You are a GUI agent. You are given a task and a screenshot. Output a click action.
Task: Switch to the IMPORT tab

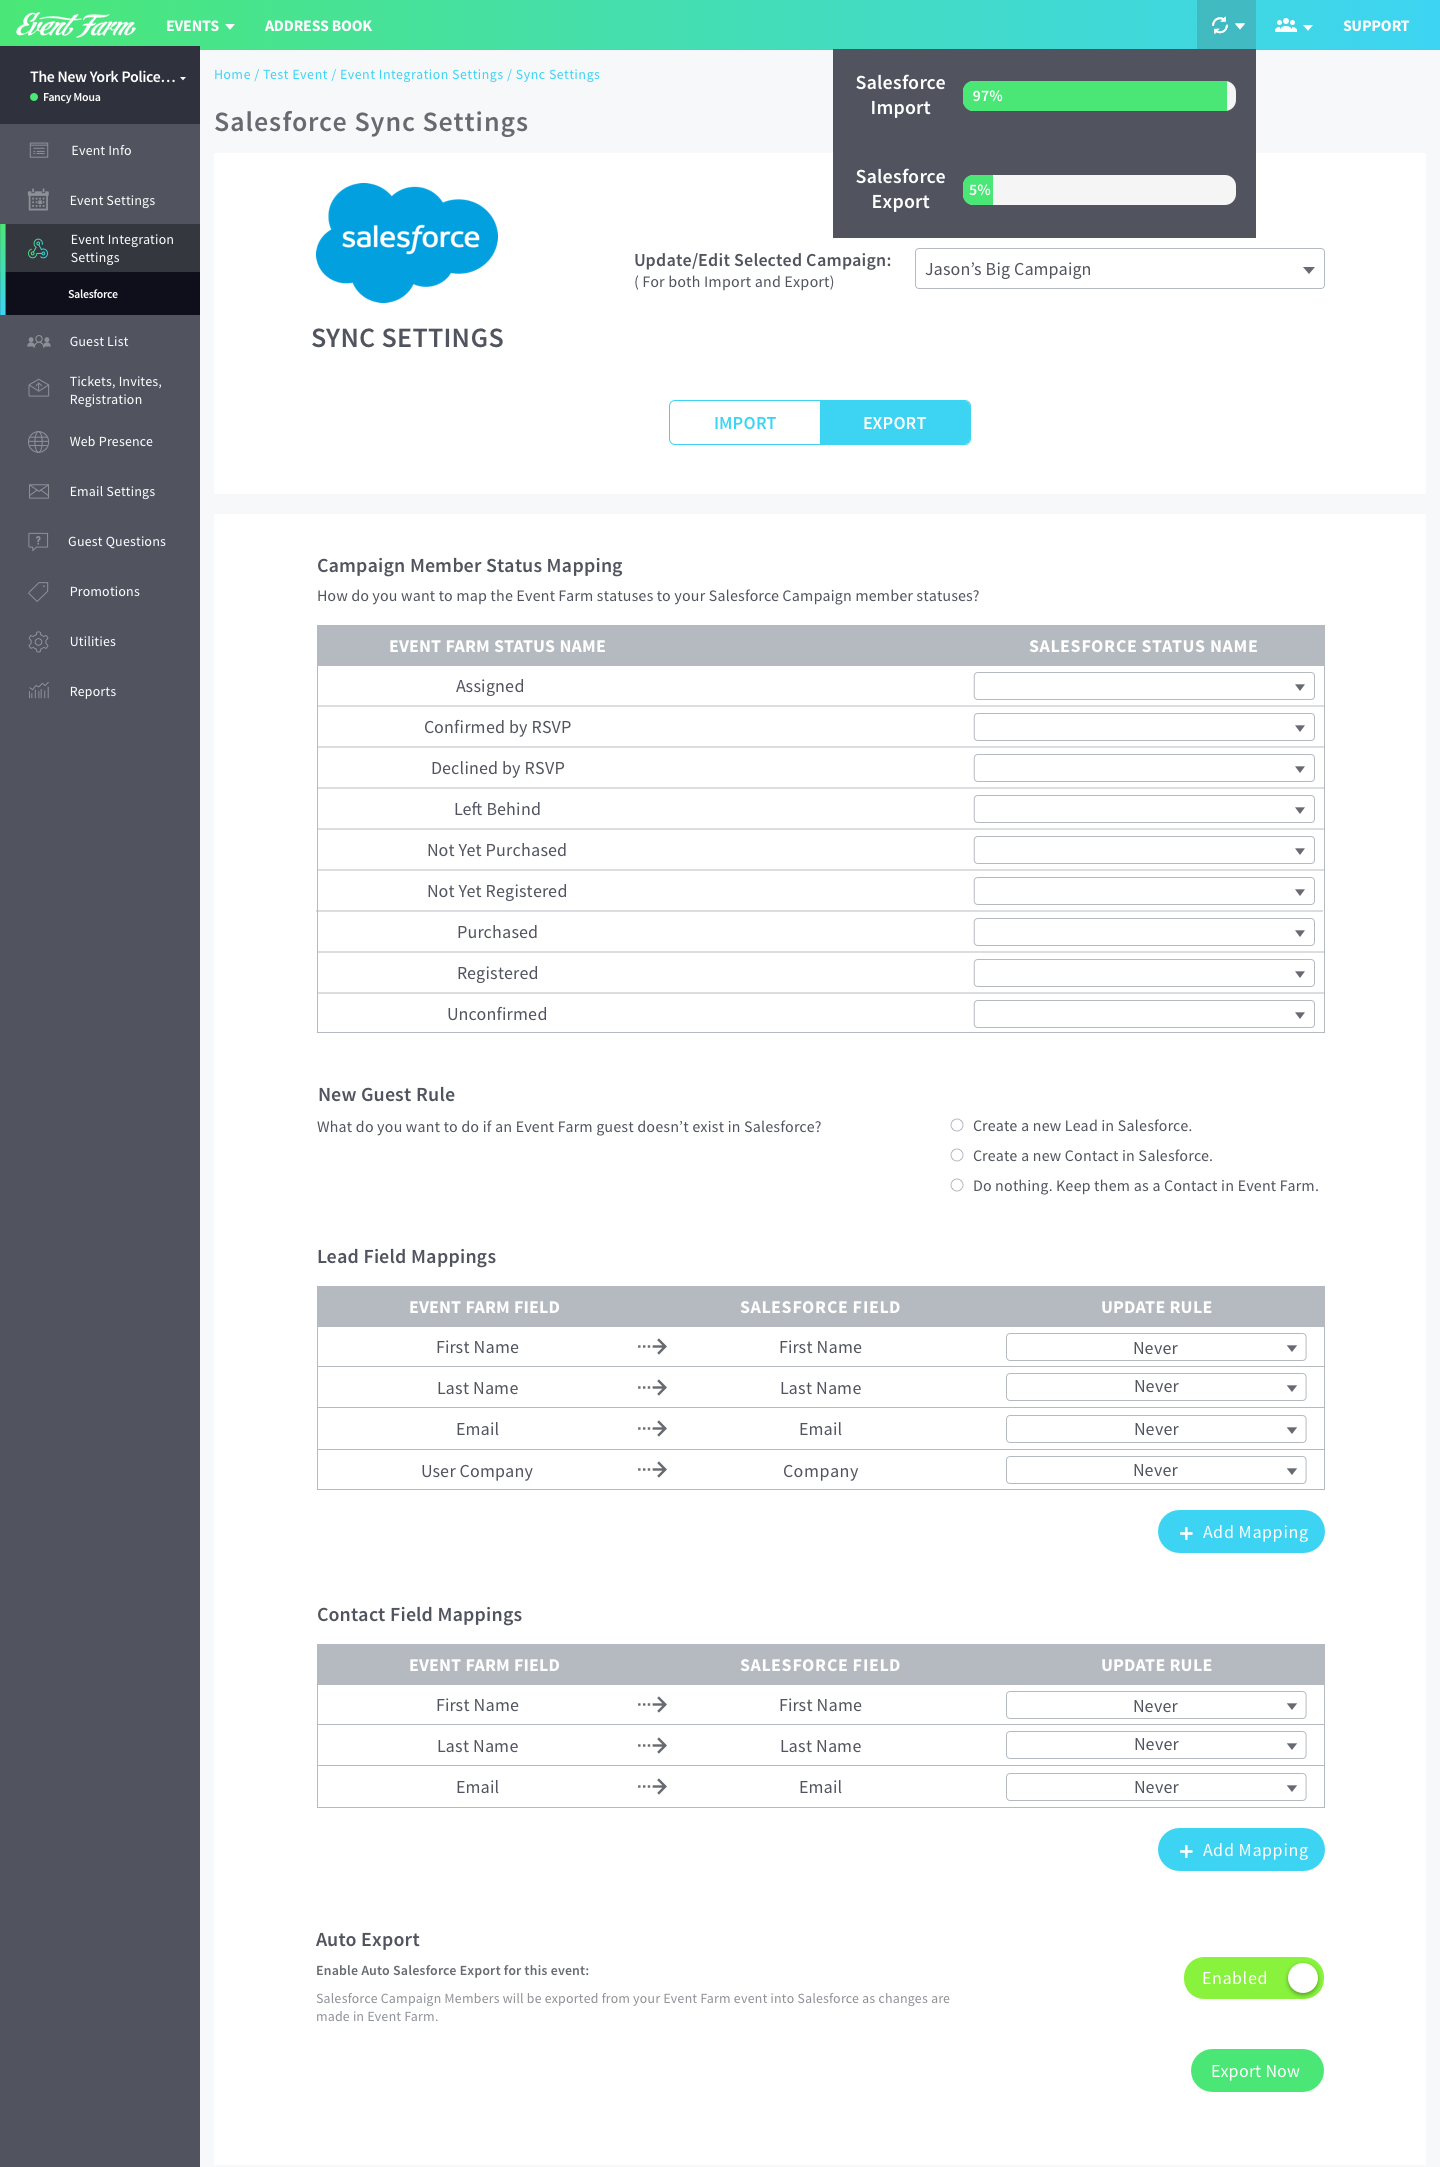[x=745, y=423]
